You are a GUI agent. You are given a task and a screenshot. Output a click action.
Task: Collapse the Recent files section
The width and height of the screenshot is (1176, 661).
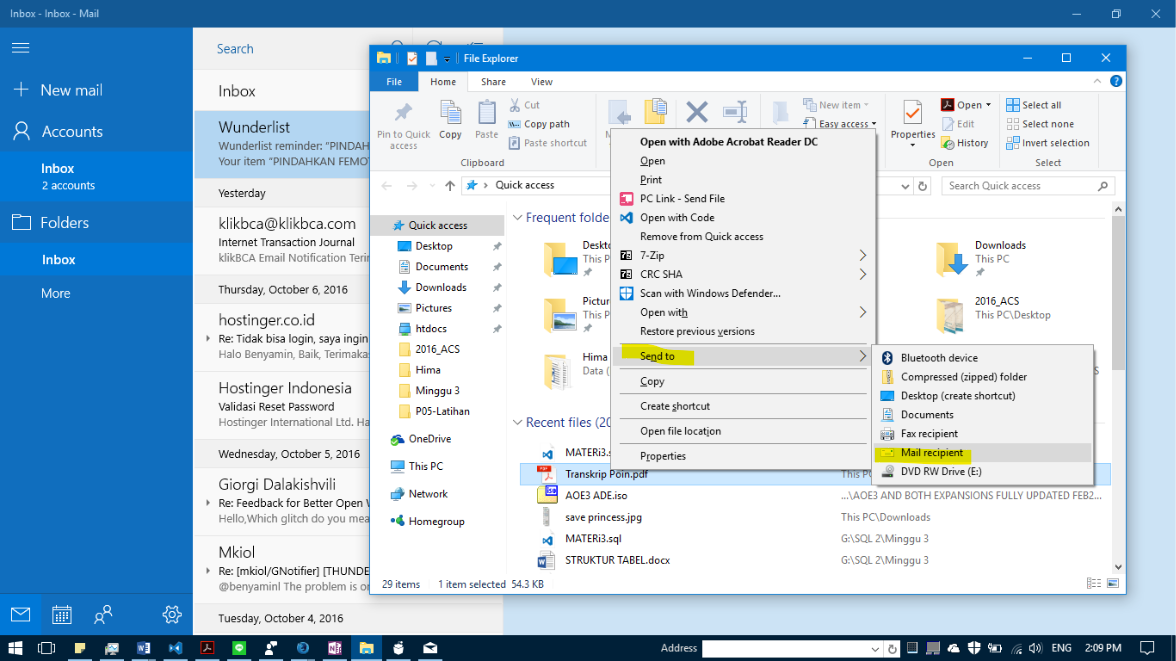pyautogui.click(x=517, y=422)
